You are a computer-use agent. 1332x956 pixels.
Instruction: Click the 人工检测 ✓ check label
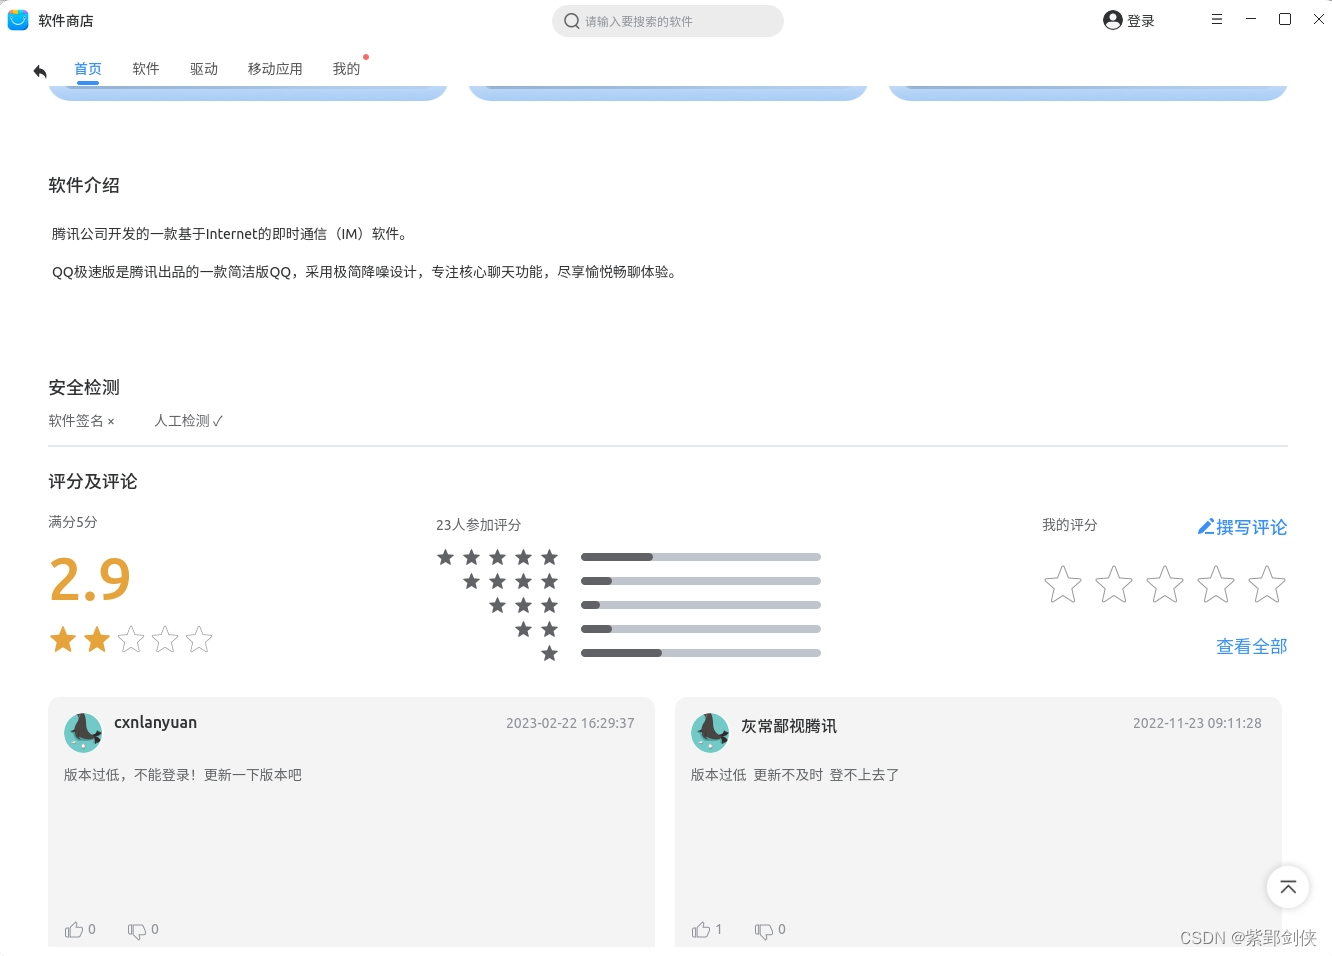click(x=189, y=421)
